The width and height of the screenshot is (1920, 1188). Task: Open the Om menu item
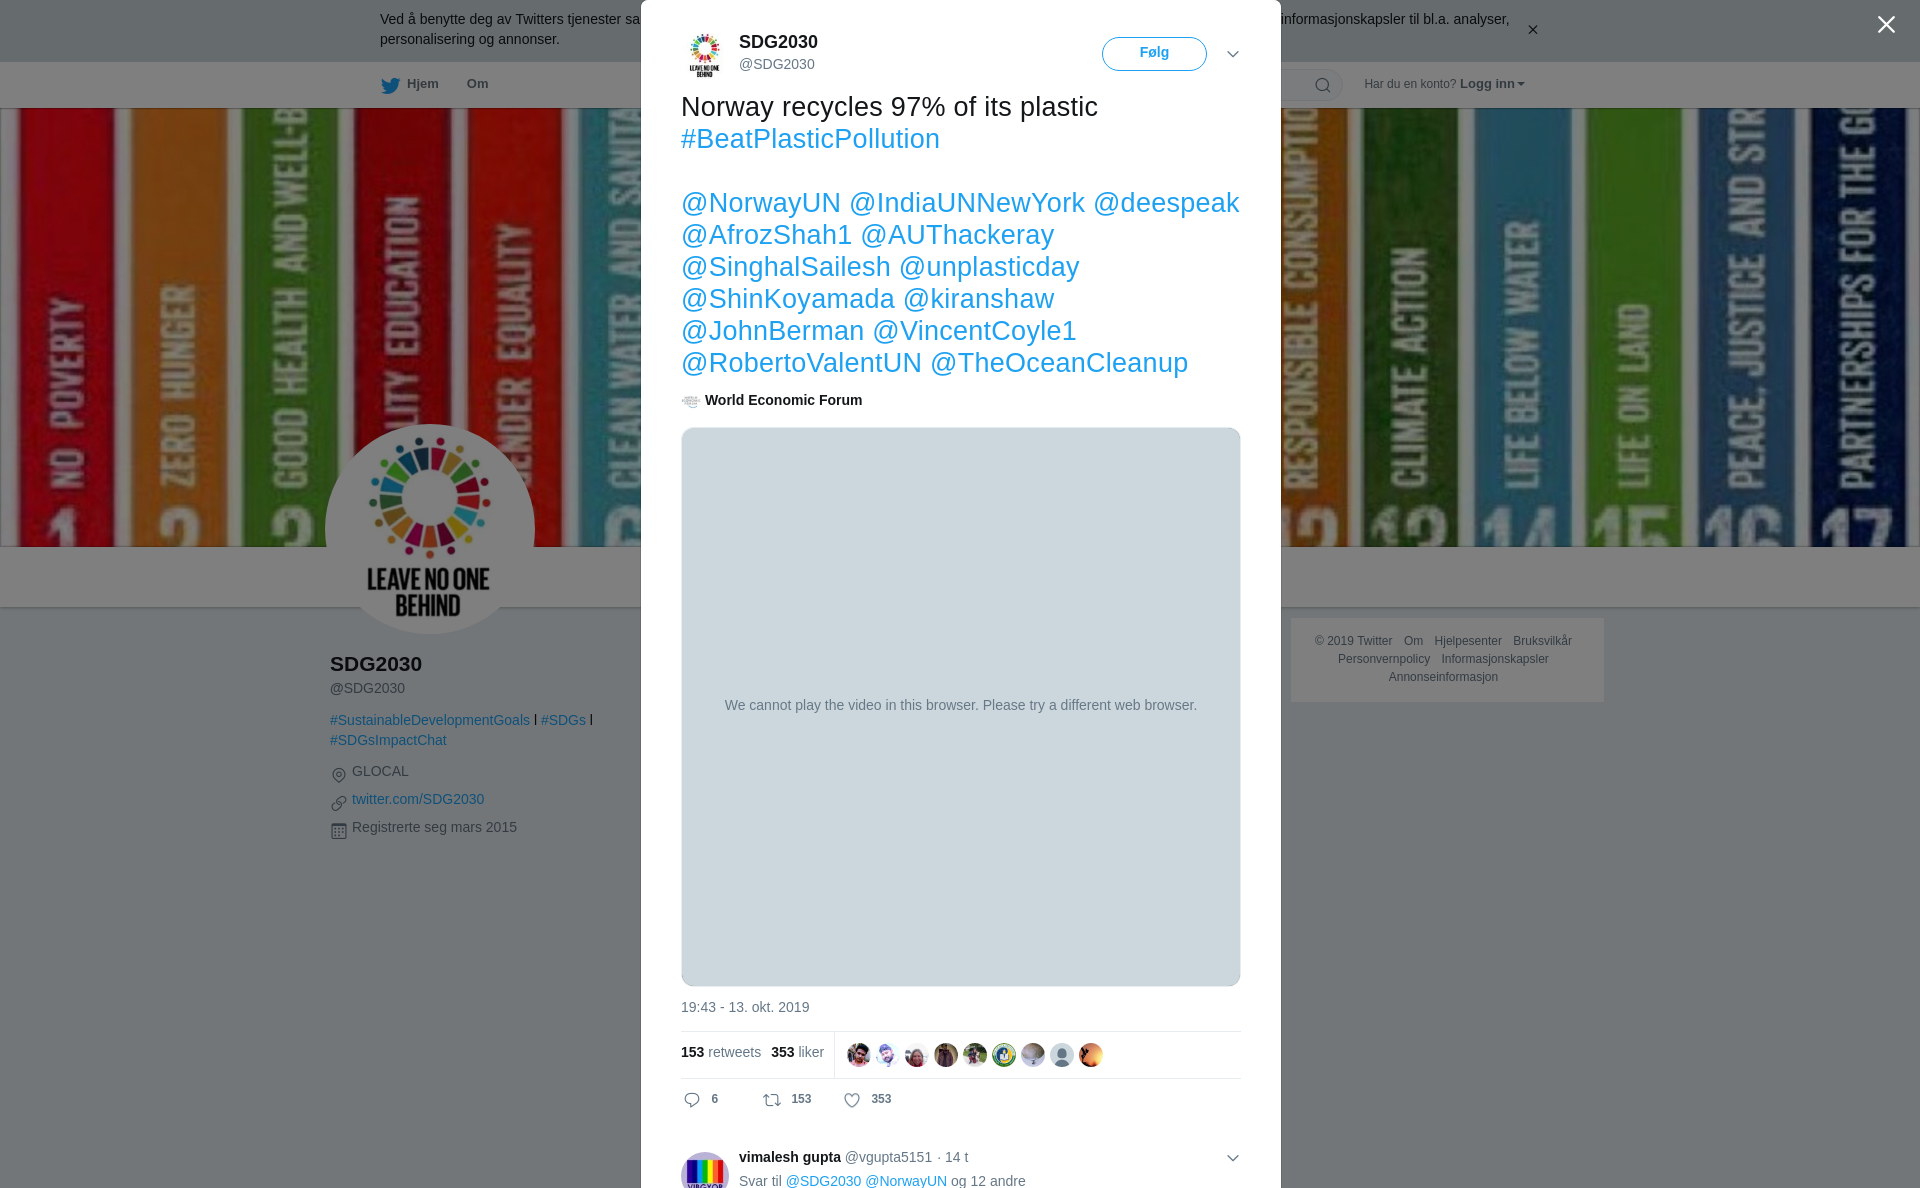(x=477, y=84)
